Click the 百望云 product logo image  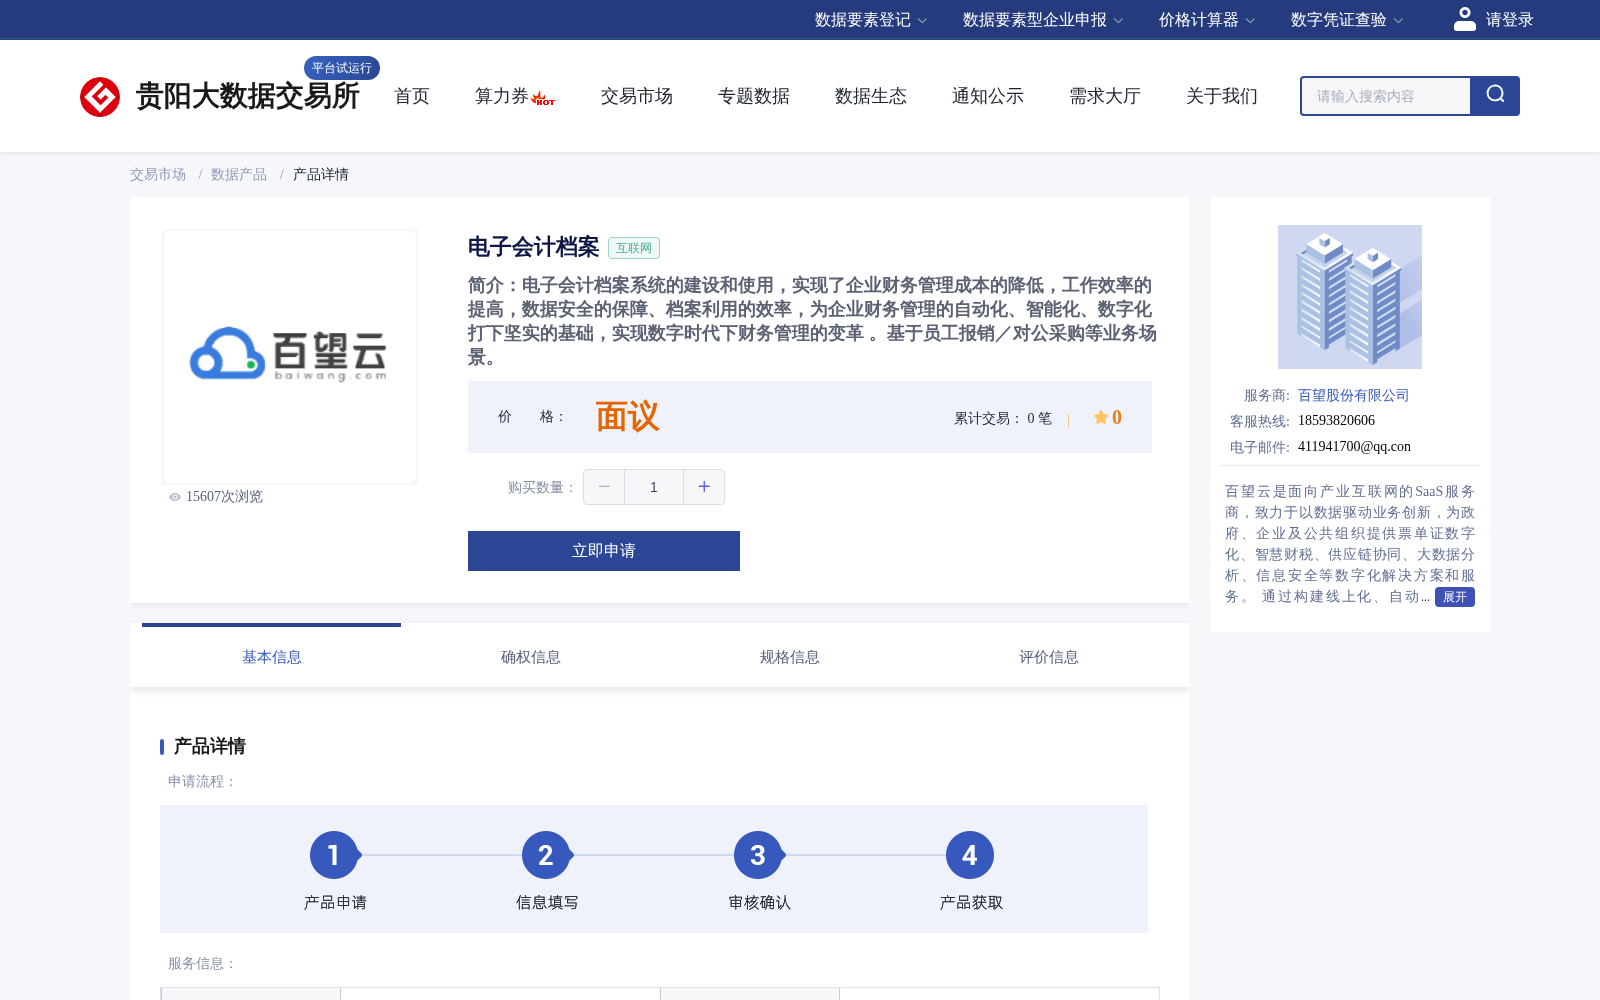pyautogui.click(x=290, y=357)
